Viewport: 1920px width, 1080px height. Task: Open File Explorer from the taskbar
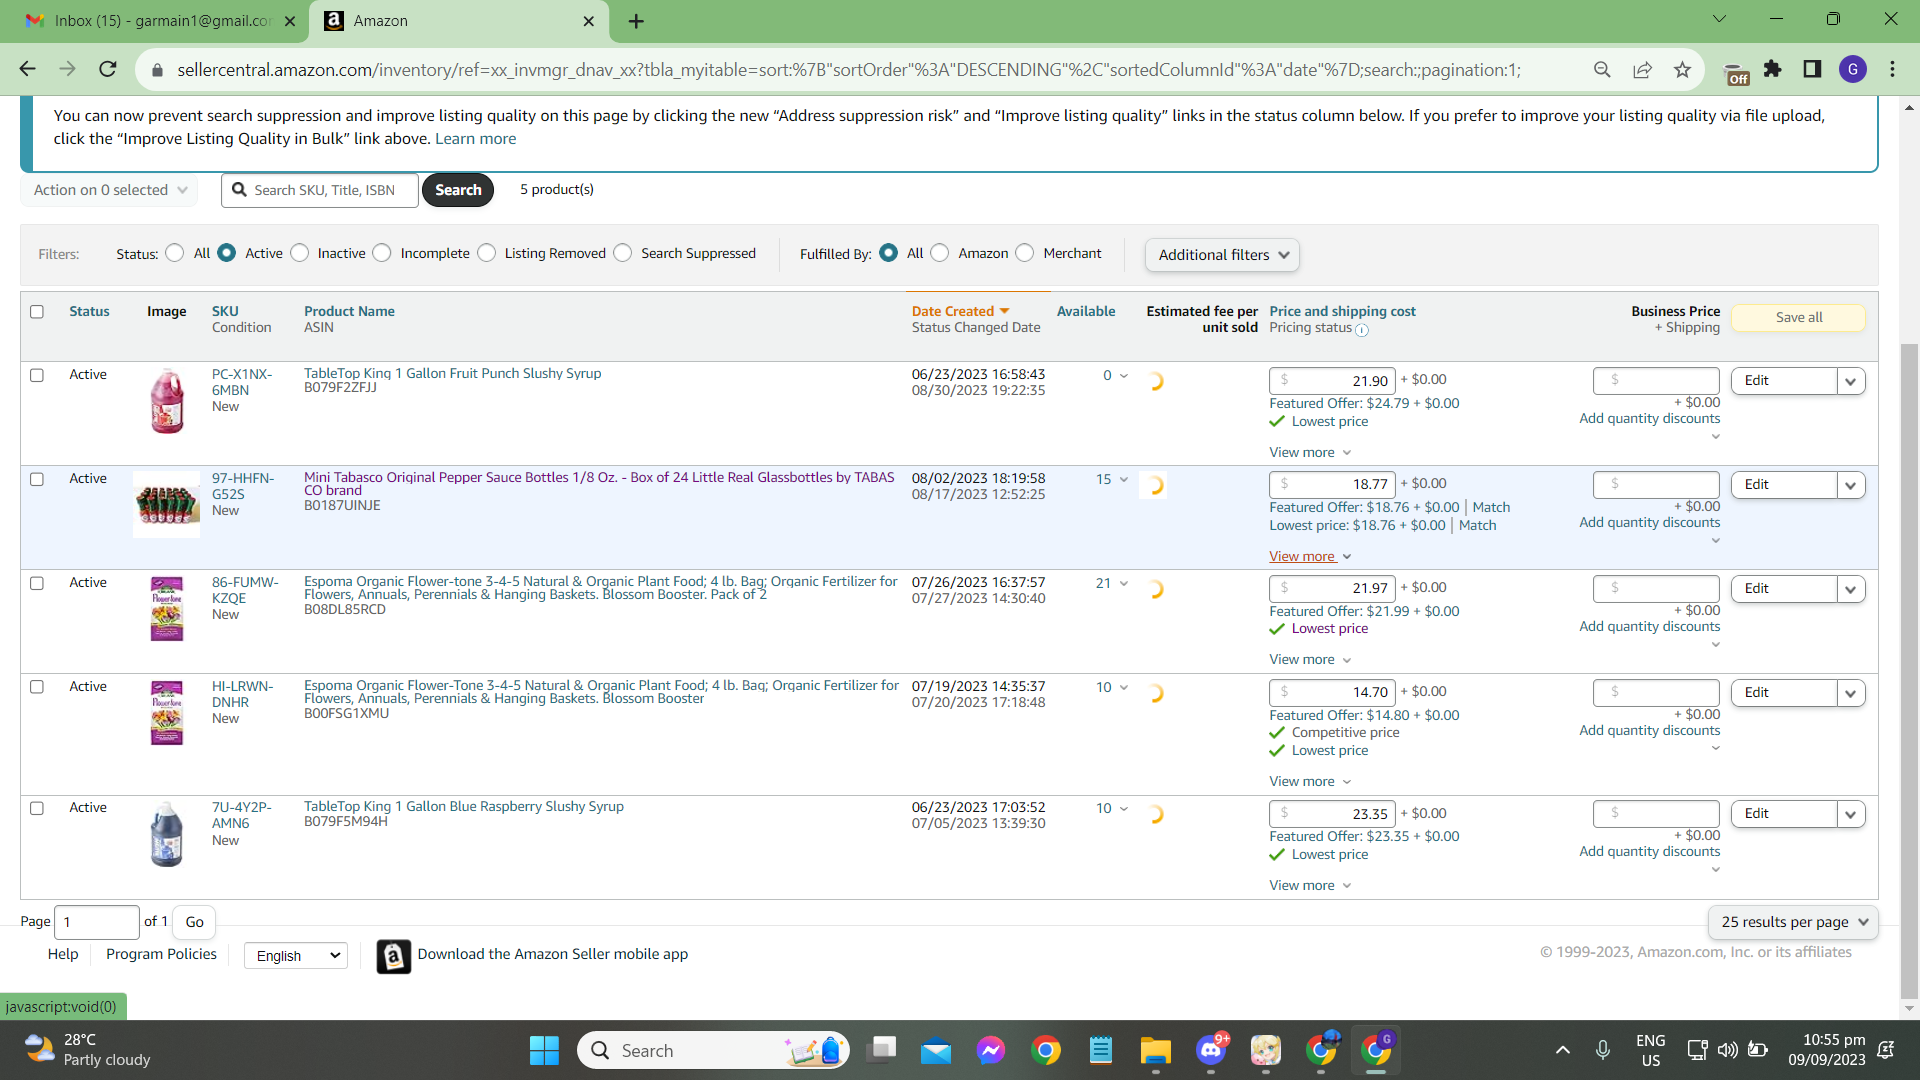pos(1155,1050)
